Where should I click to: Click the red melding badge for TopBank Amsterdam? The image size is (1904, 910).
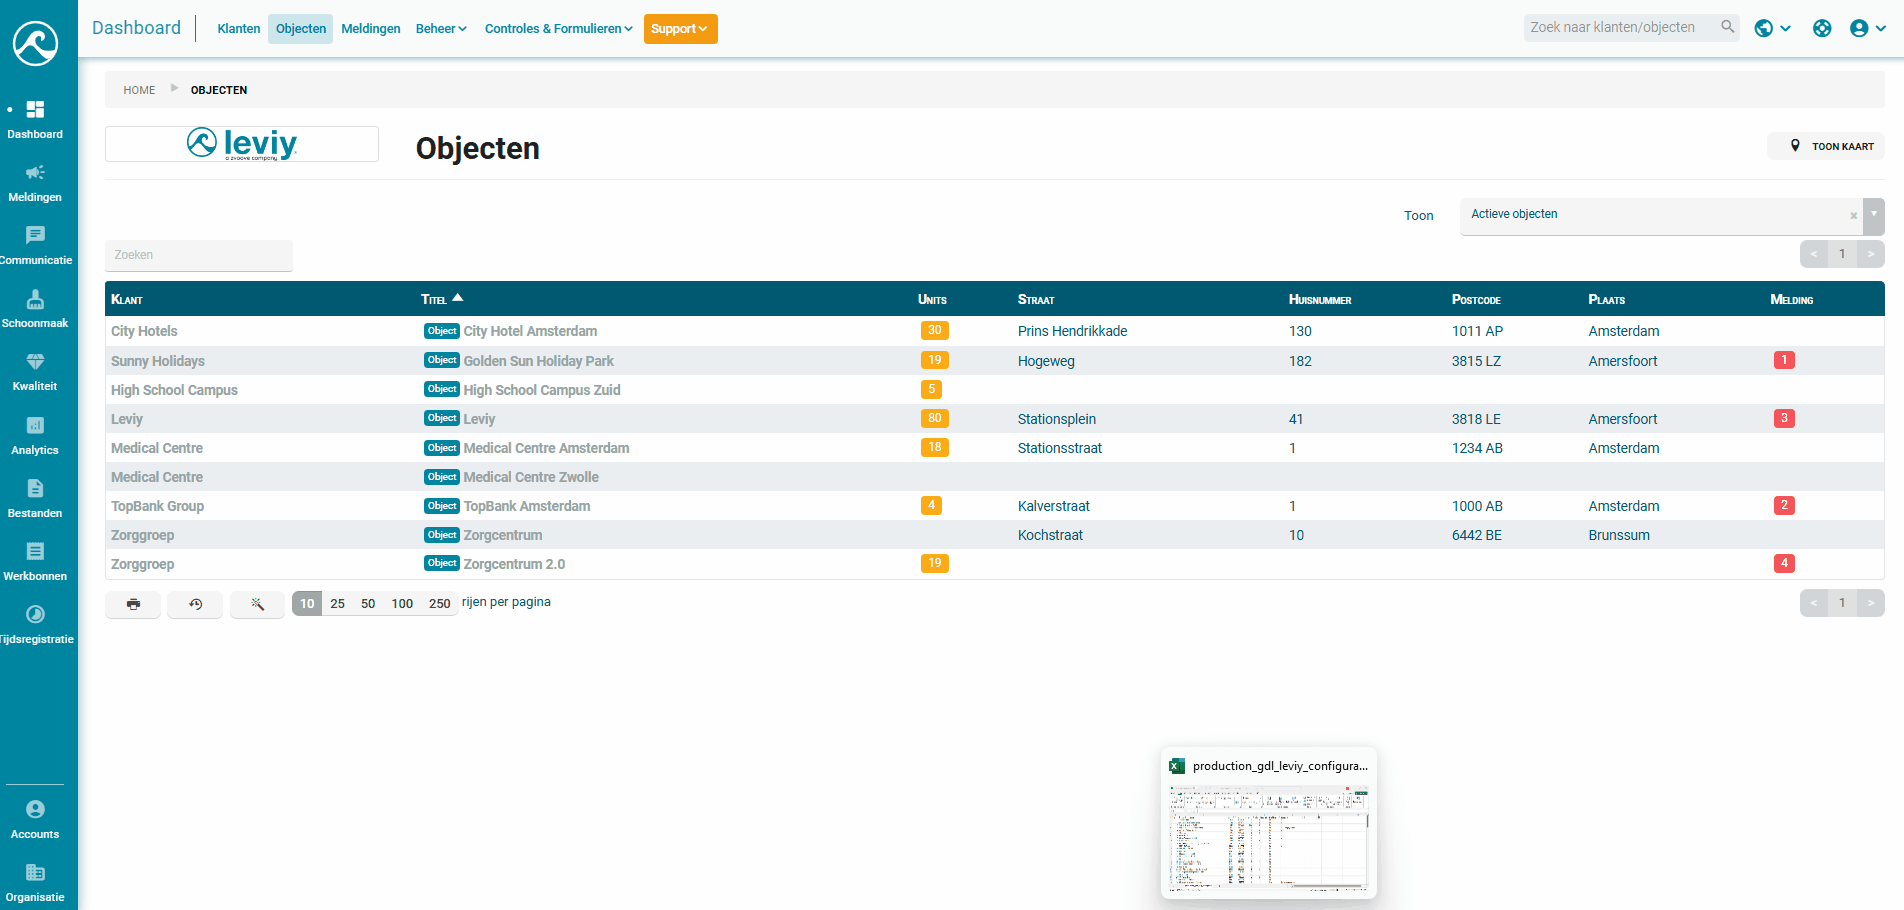[x=1784, y=505]
